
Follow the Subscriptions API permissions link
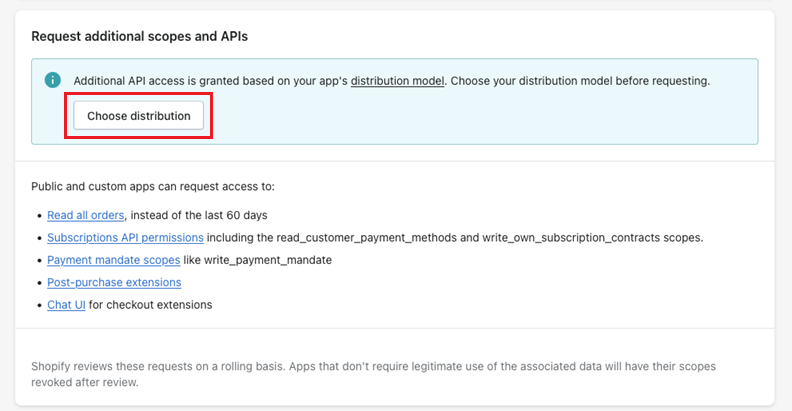tap(125, 238)
